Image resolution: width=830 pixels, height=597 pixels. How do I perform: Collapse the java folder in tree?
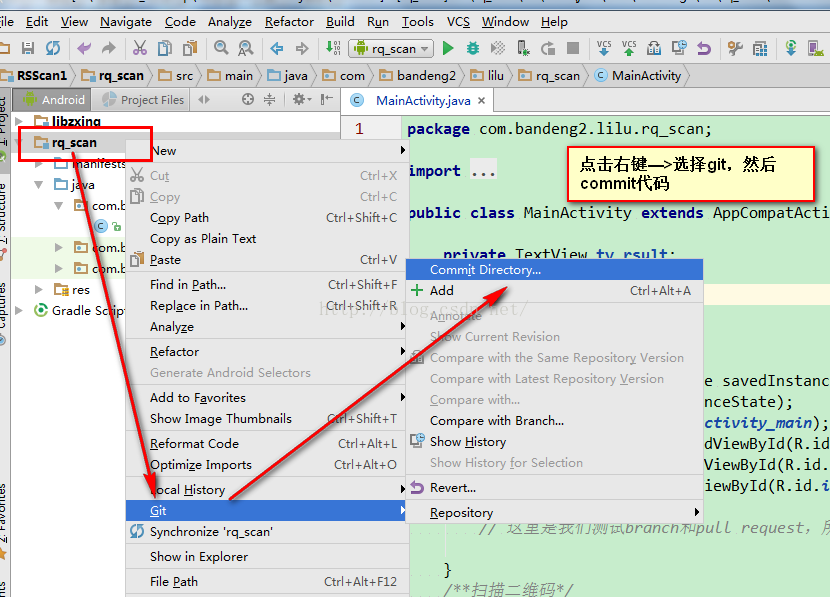(40, 185)
